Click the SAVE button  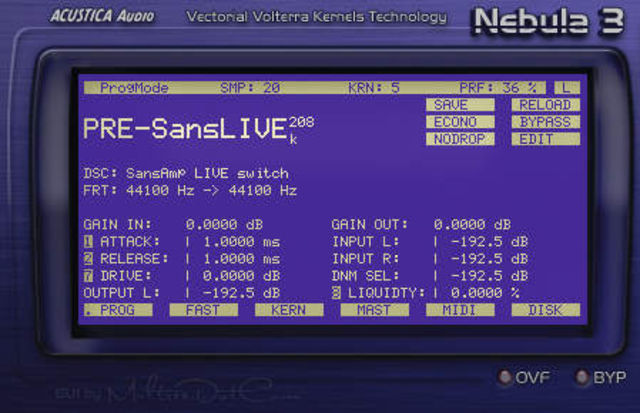460,105
